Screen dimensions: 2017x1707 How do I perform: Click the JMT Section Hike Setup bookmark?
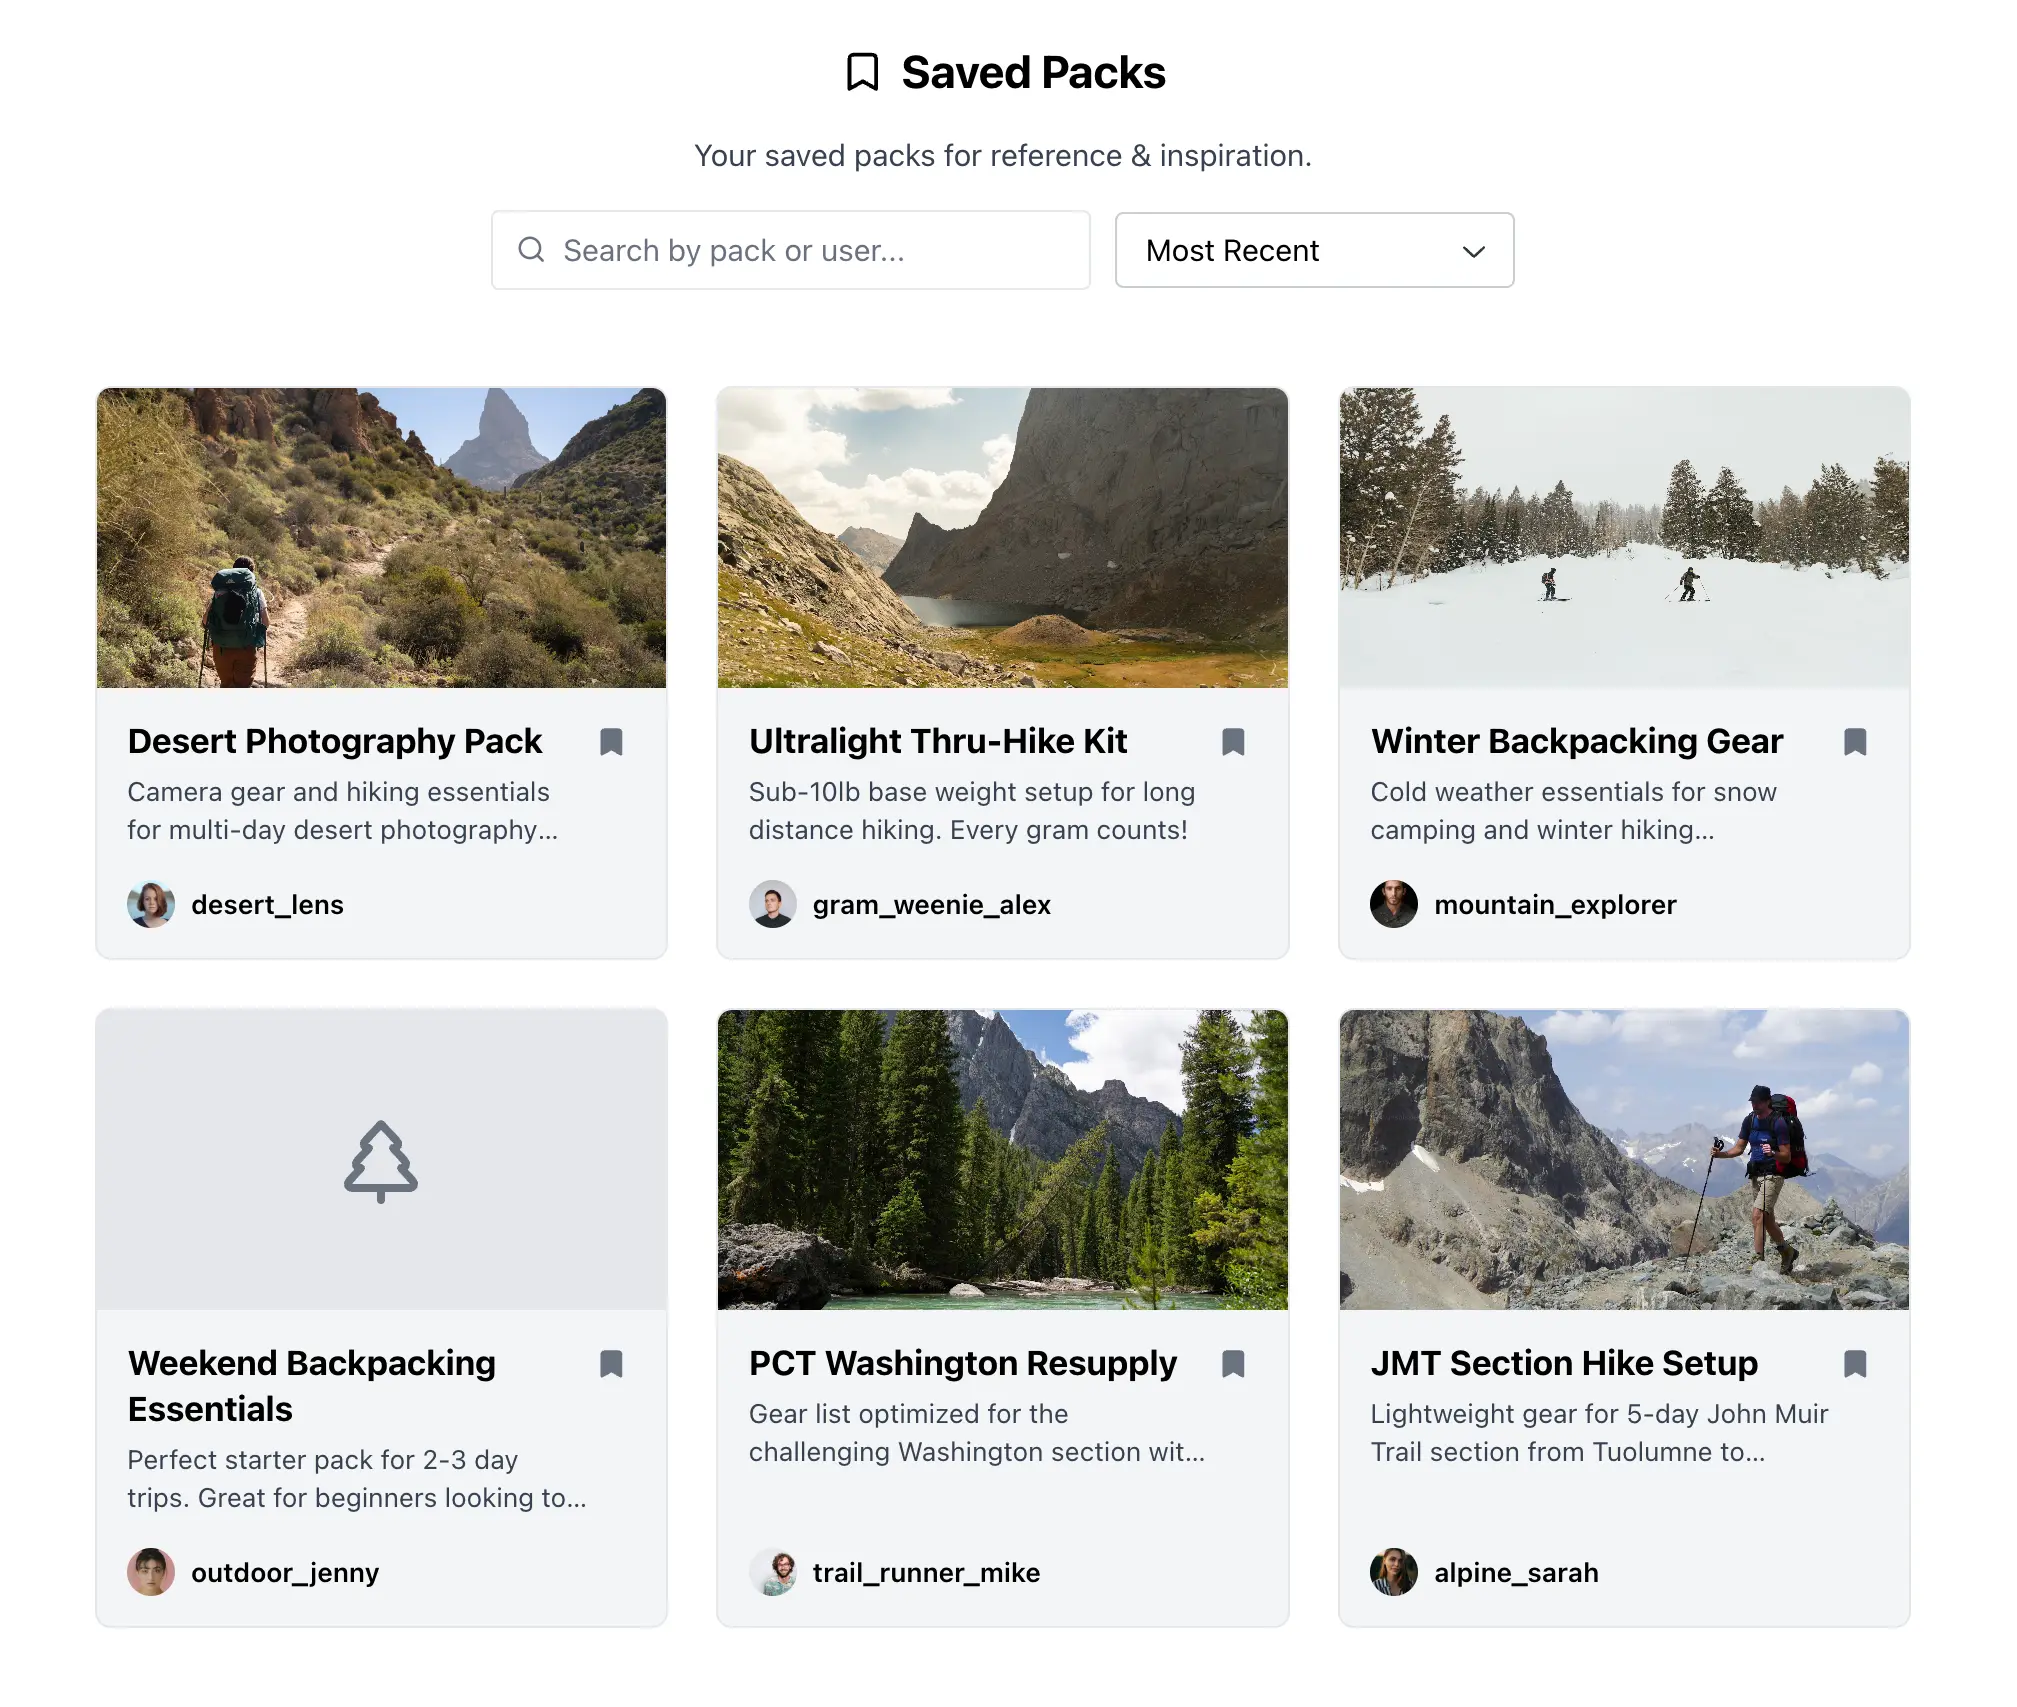[1855, 1364]
